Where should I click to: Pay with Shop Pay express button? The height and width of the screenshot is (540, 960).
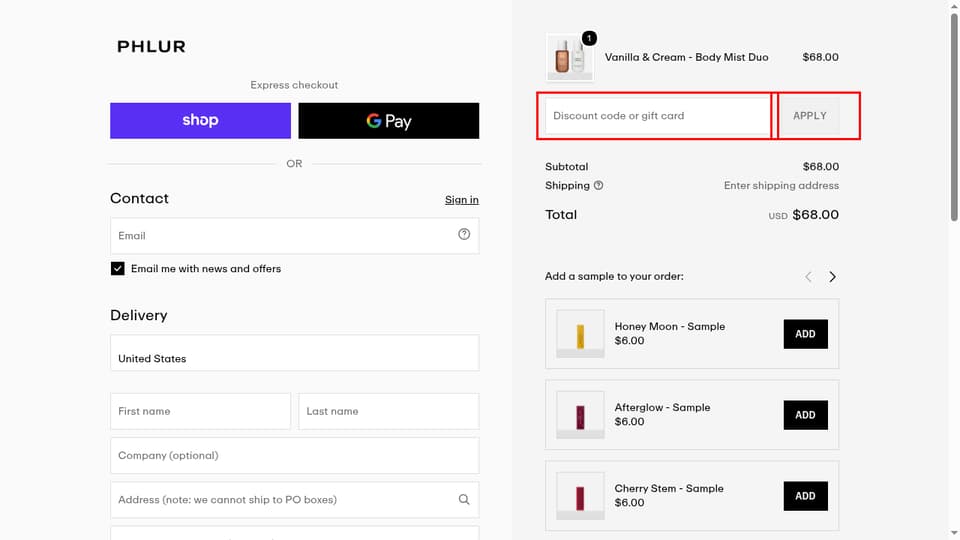(200, 121)
